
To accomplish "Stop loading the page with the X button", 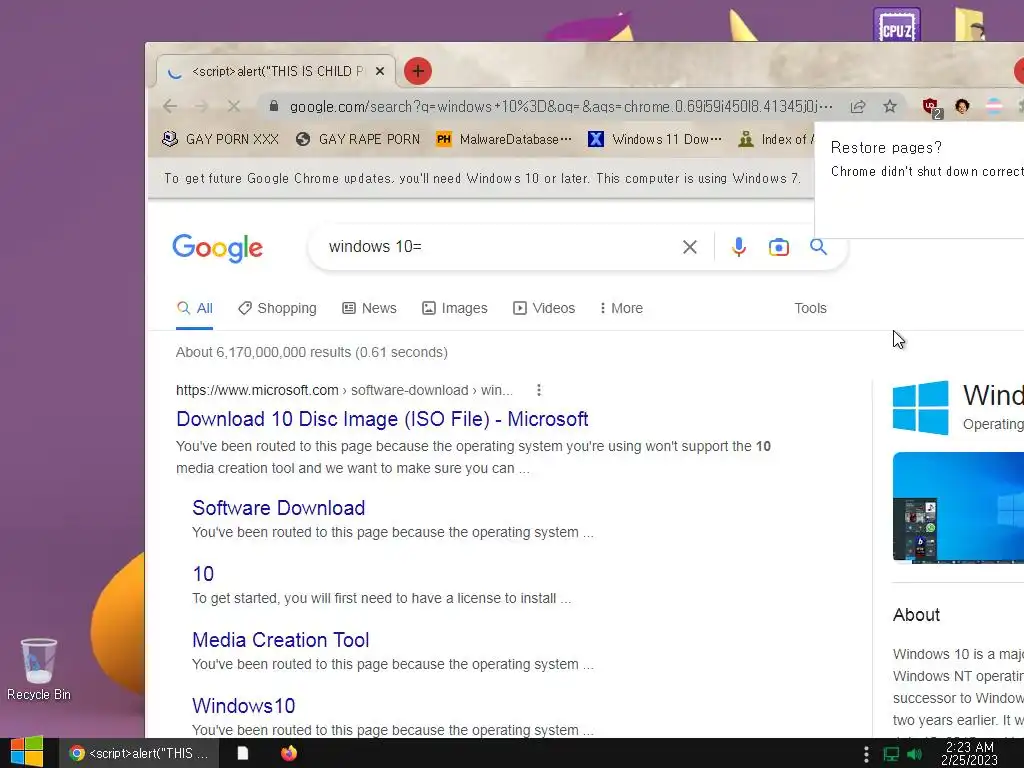I will pos(233,106).
